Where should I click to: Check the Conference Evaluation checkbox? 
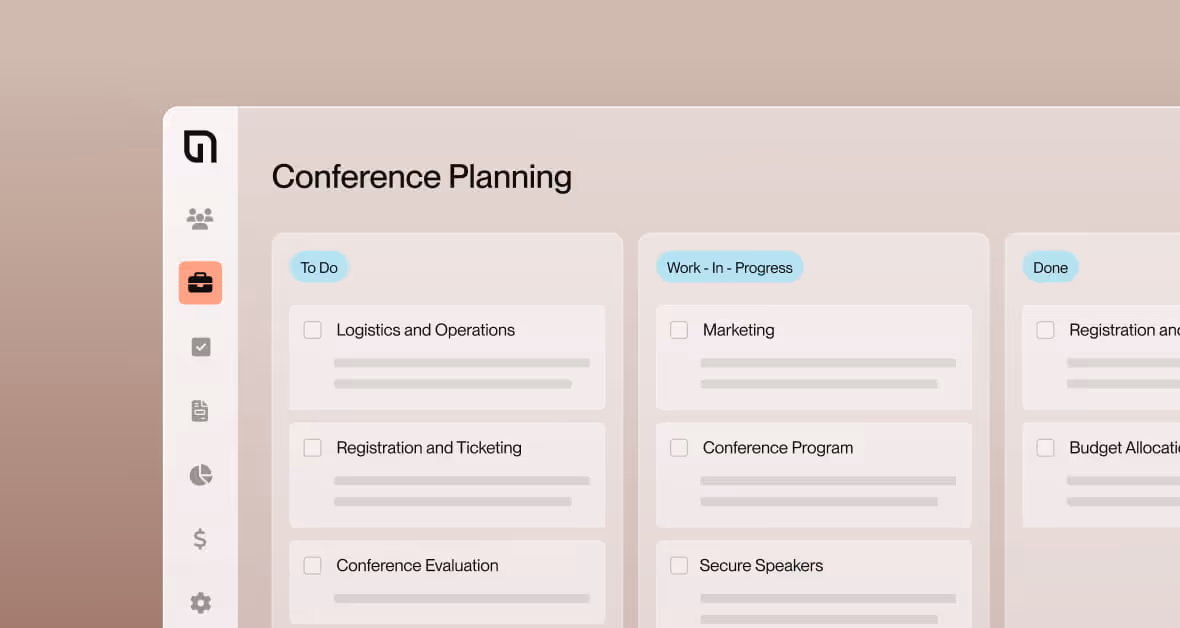click(312, 565)
